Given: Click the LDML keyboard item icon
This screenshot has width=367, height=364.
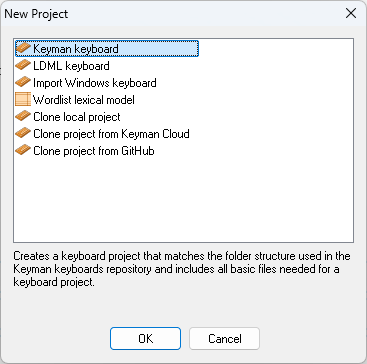Looking at the screenshot, I should (x=23, y=65).
